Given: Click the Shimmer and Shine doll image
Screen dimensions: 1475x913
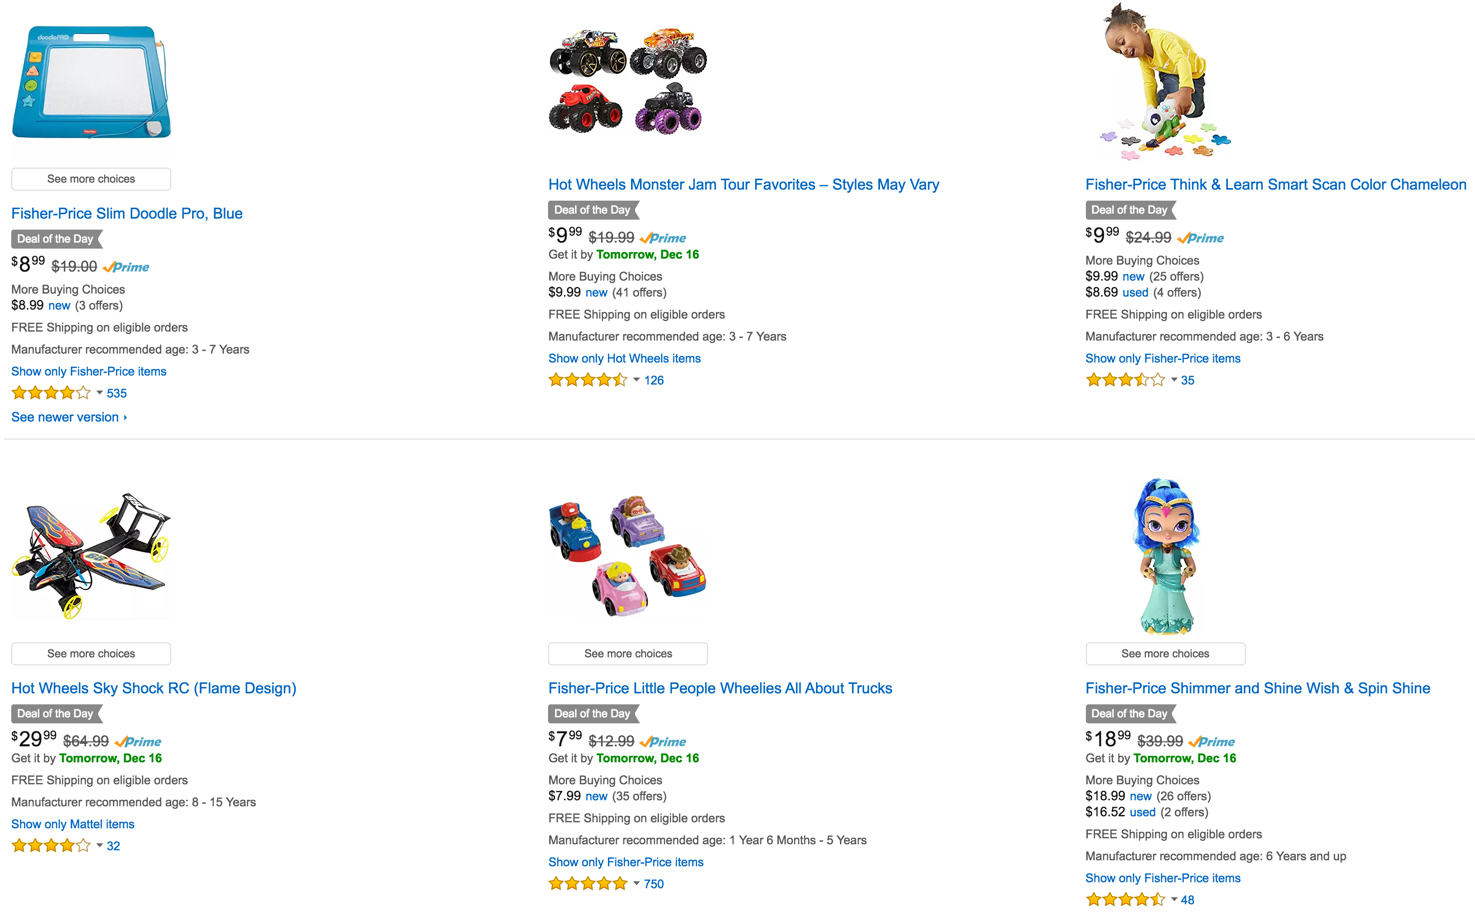Looking at the screenshot, I should pyautogui.click(x=1165, y=556).
